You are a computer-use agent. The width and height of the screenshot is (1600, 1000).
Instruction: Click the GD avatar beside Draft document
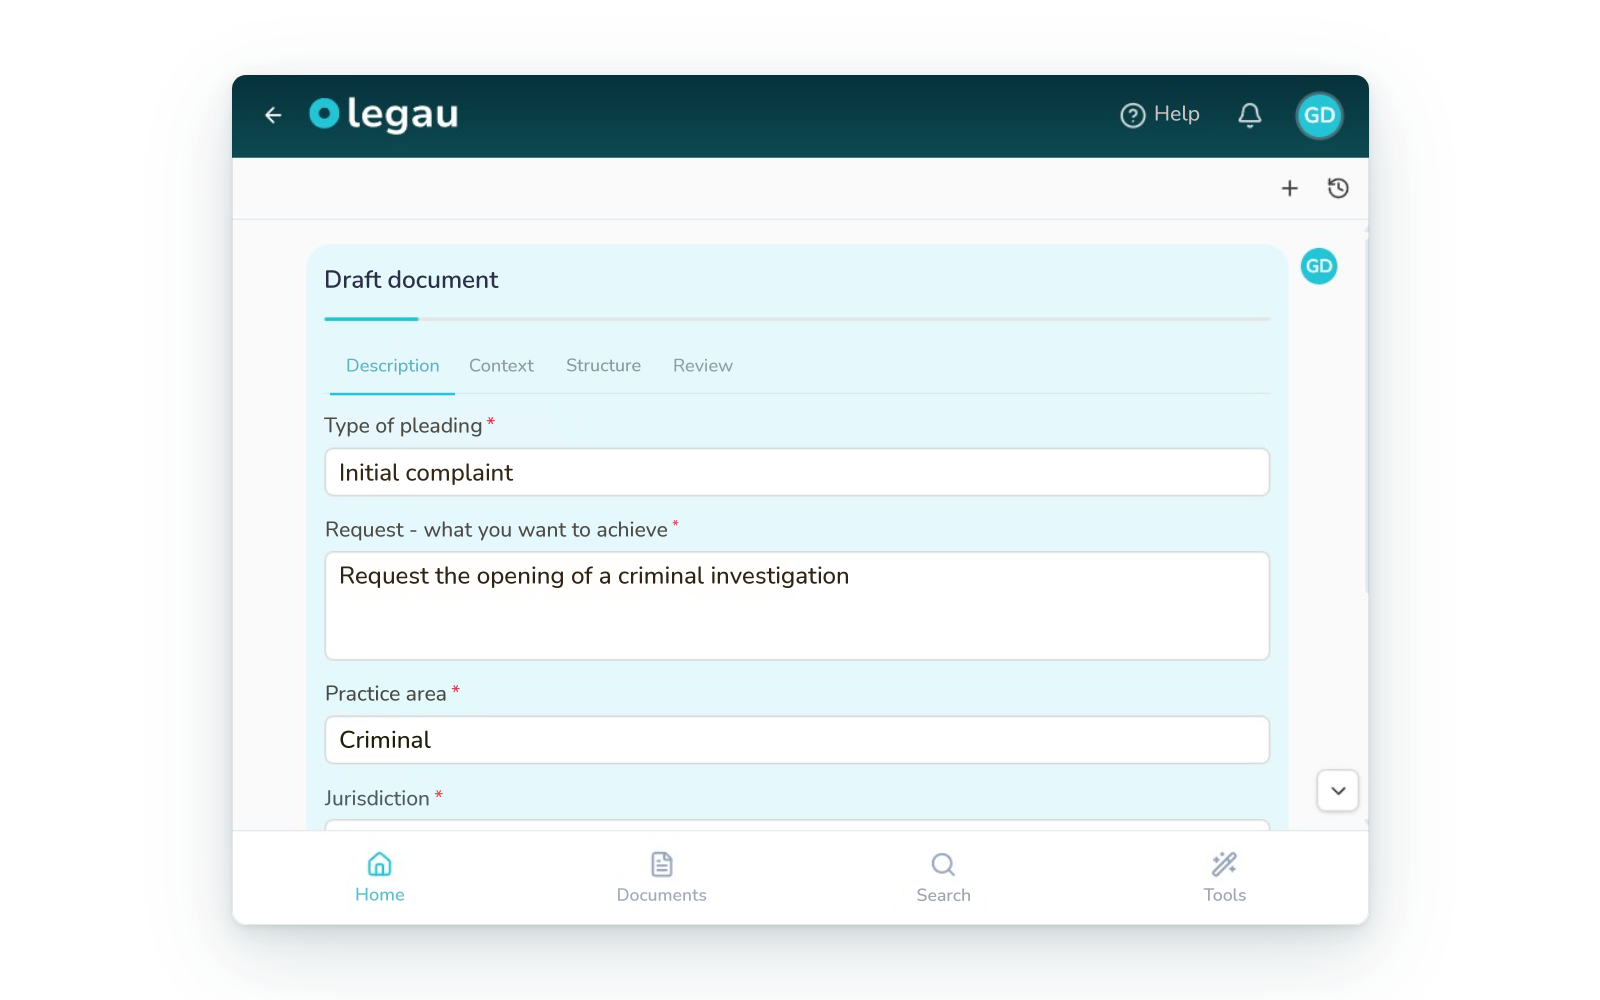[1319, 266]
